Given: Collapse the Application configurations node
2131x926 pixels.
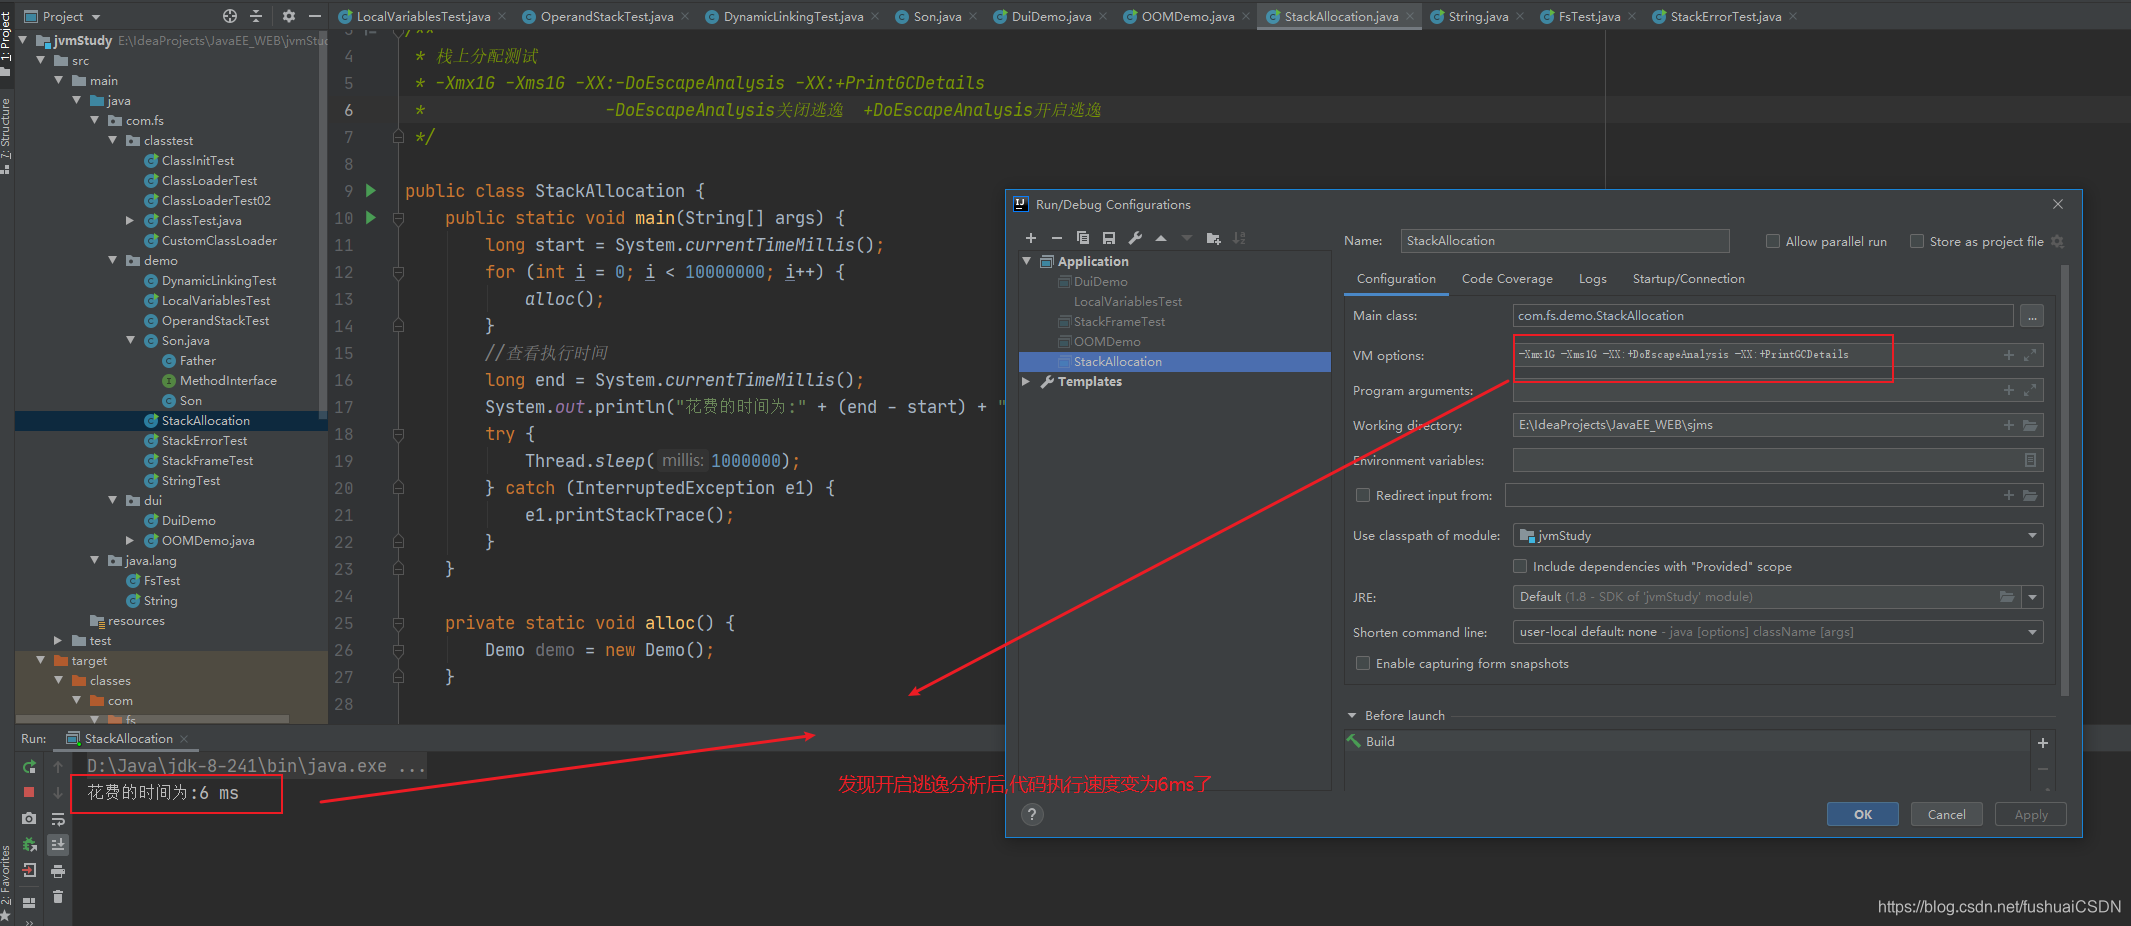Looking at the screenshot, I should [1027, 261].
